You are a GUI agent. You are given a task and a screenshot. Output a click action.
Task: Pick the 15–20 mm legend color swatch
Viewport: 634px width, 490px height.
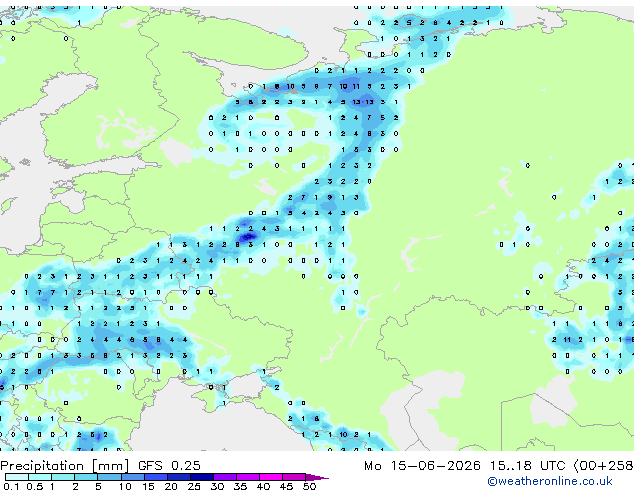pyautogui.click(x=155, y=477)
